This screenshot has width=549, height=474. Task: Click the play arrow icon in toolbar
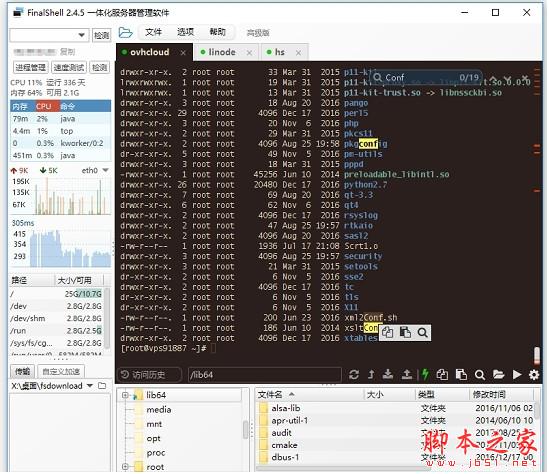click(517, 375)
